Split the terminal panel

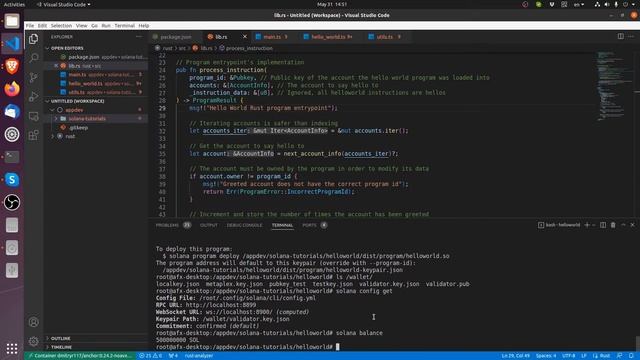603,225
